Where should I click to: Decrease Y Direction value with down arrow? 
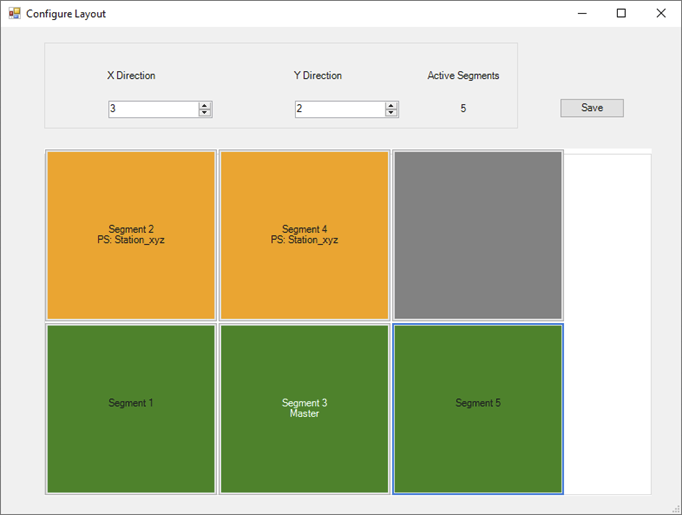pos(391,113)
